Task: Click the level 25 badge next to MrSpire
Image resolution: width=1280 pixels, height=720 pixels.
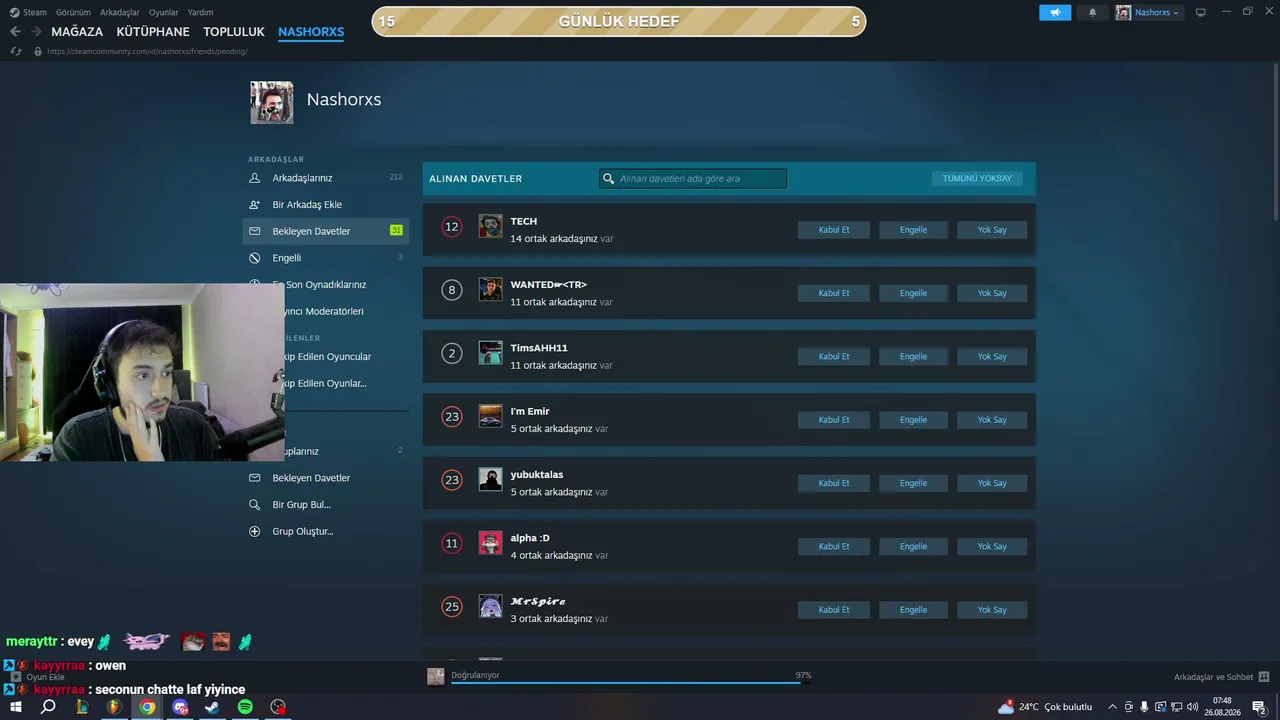Action: (452, 607)
